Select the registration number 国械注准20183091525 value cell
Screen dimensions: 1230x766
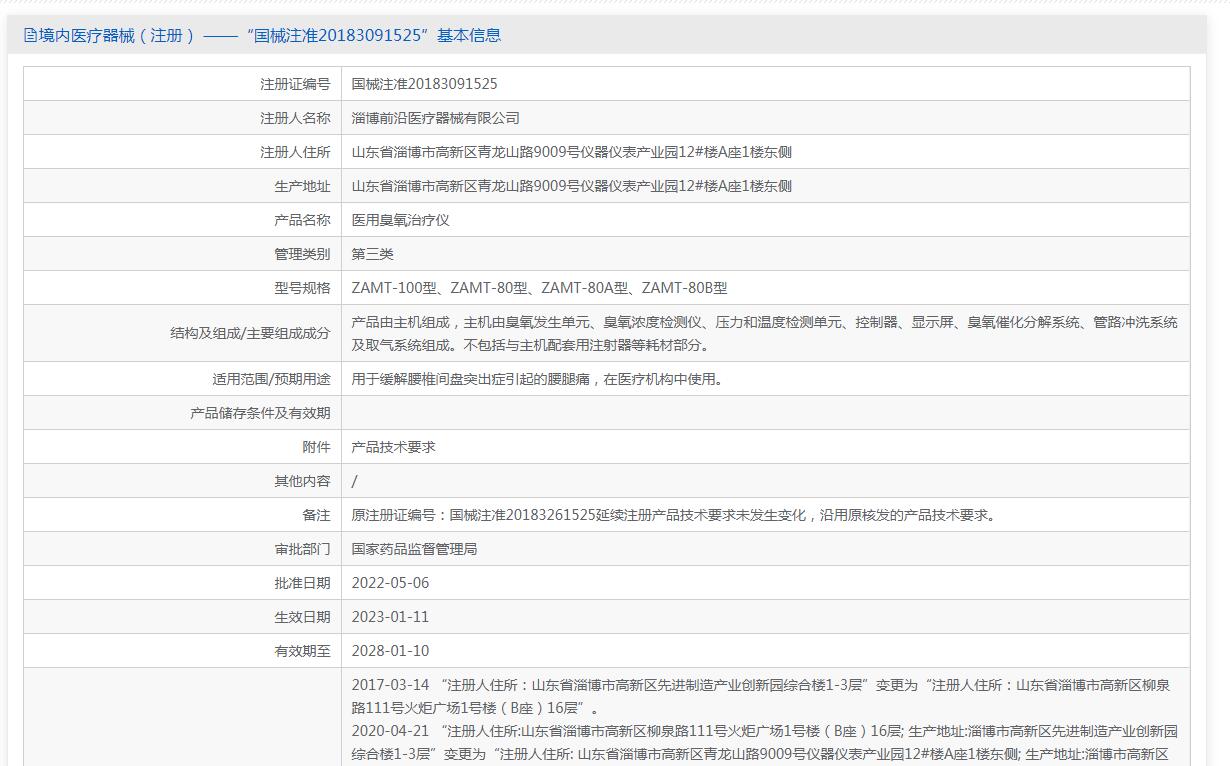pos(424,84)
